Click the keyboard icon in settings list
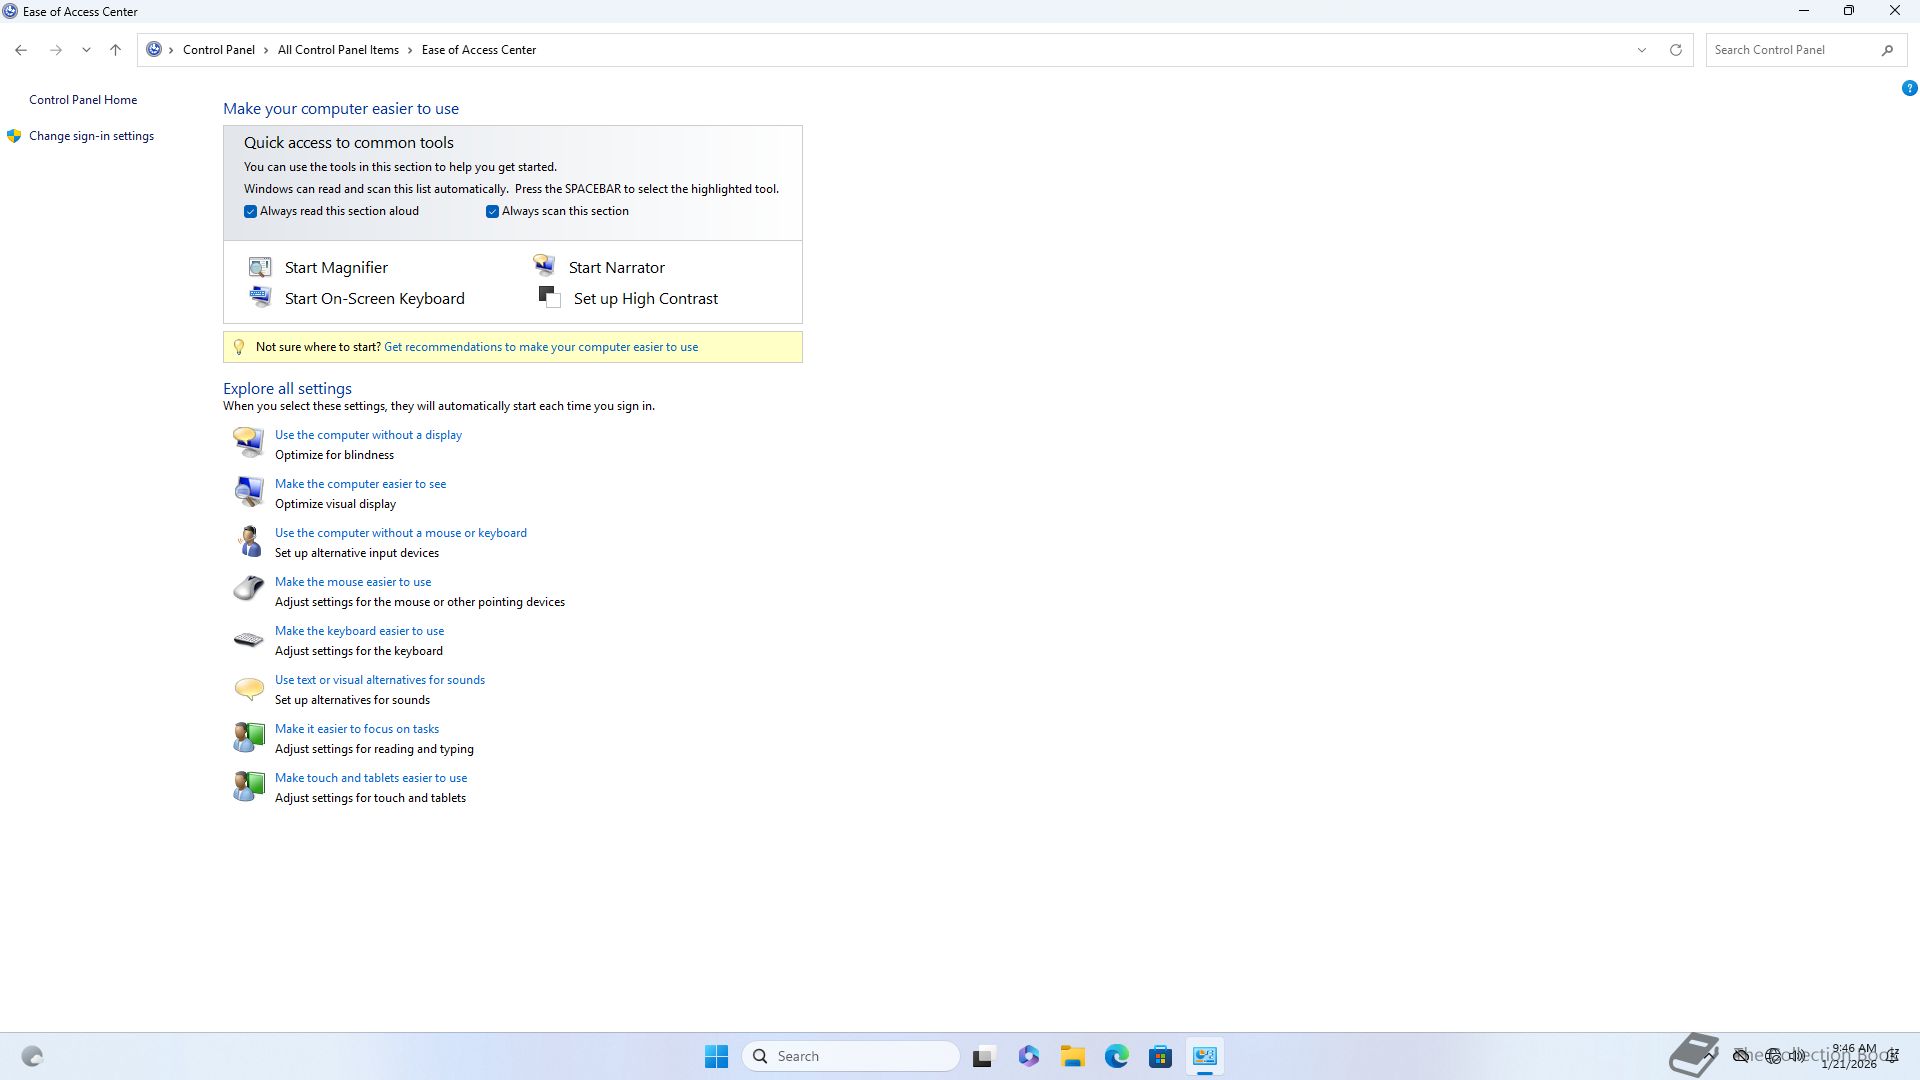The height and width of the screenshot is (1080, 1920). [x=248, y=639]
